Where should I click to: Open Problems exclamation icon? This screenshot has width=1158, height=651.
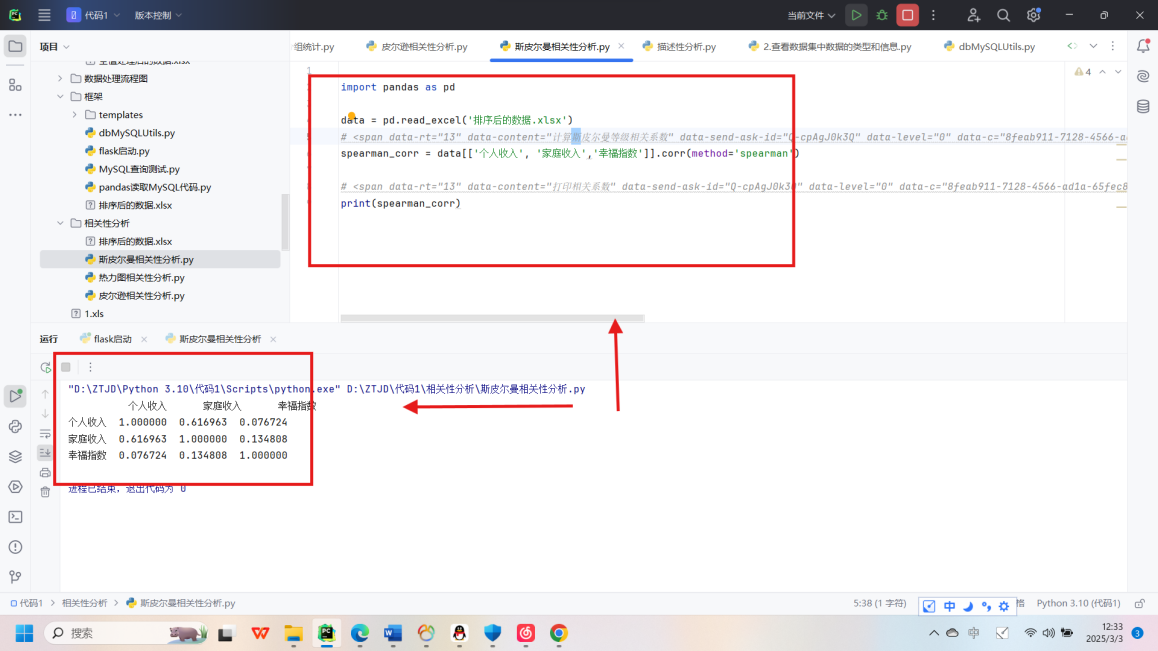(15, 548)
